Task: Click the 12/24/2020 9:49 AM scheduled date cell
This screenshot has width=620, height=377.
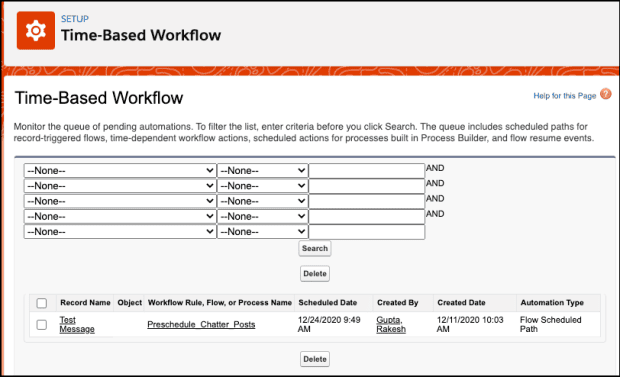Action: coord(329,324)
